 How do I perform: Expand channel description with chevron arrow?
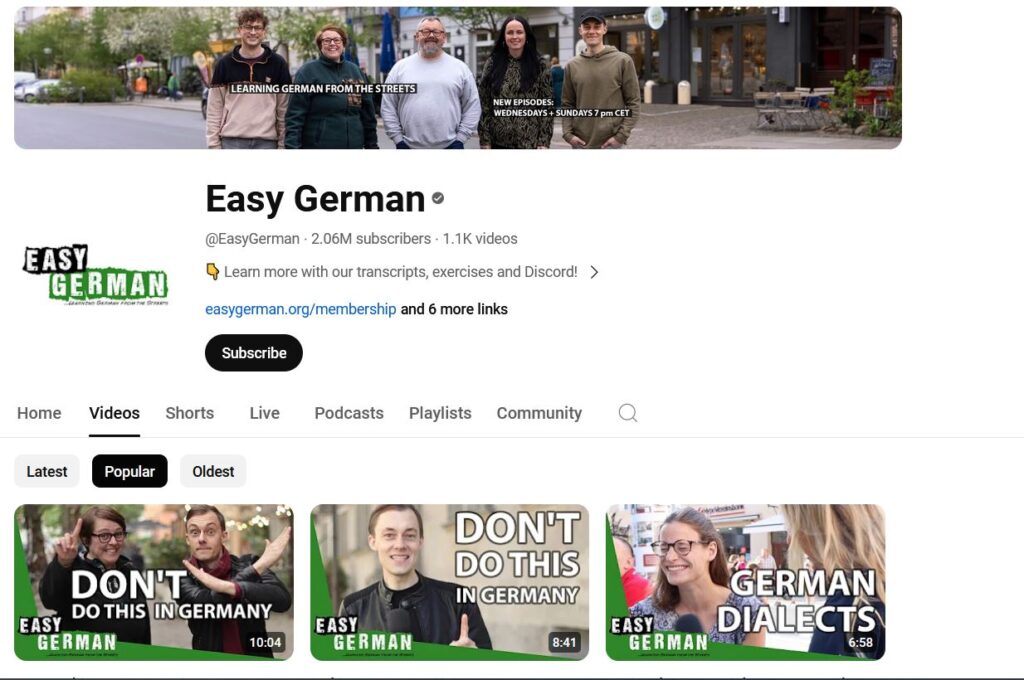594,271
